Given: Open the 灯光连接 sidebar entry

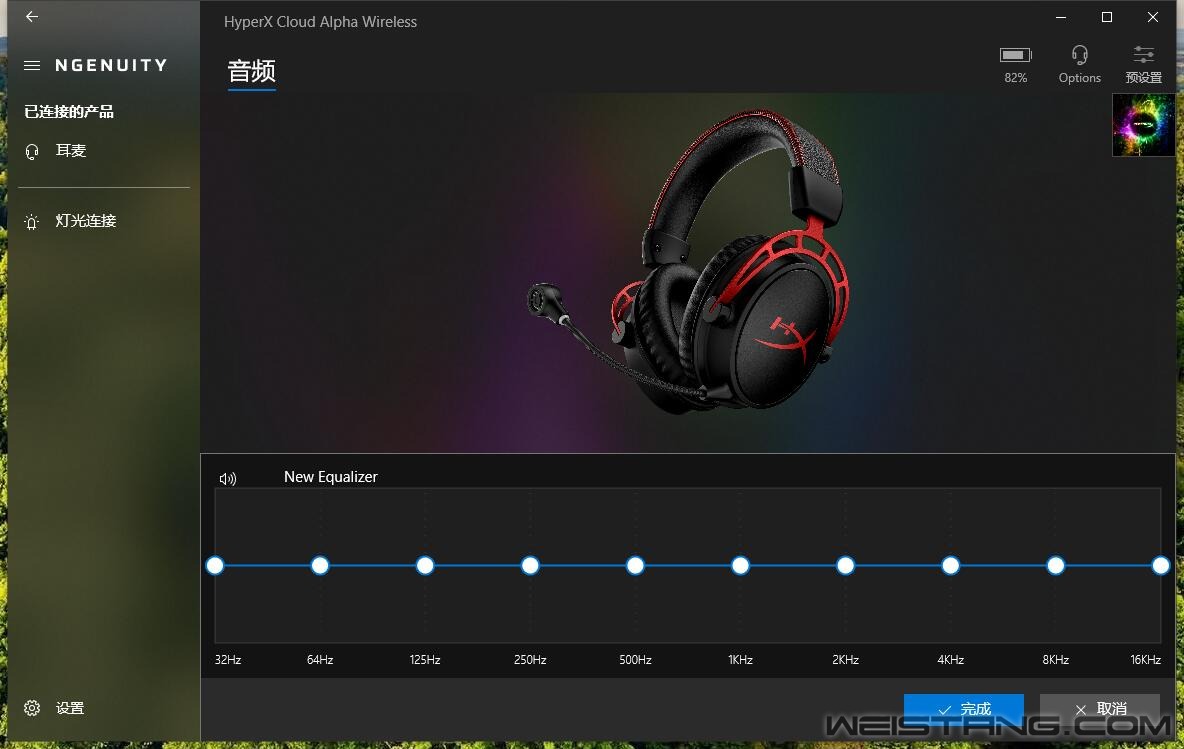Looking at the screenshot, I should [86, 220].
